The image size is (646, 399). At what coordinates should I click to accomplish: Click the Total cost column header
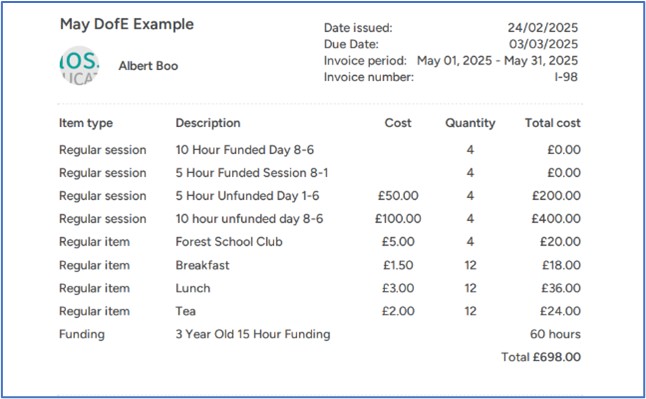tap(552, 123)
